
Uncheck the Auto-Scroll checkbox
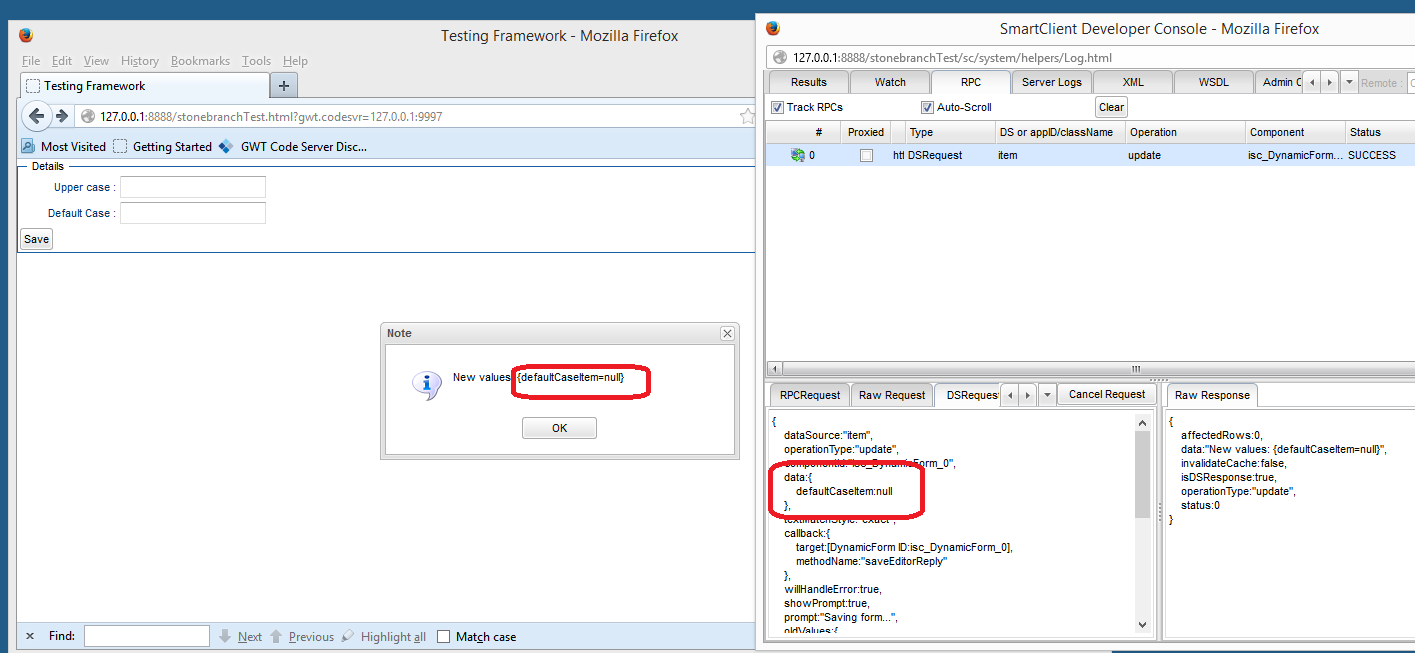(x=927, y=107)
